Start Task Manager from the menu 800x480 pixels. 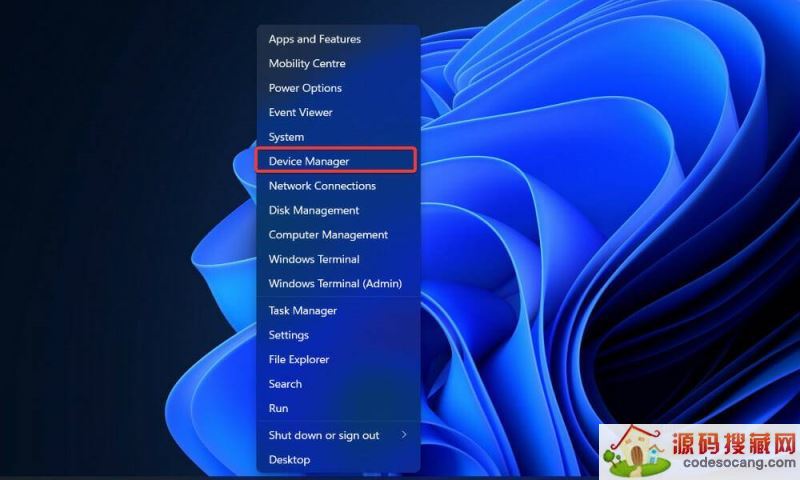(x=303, y=311)
